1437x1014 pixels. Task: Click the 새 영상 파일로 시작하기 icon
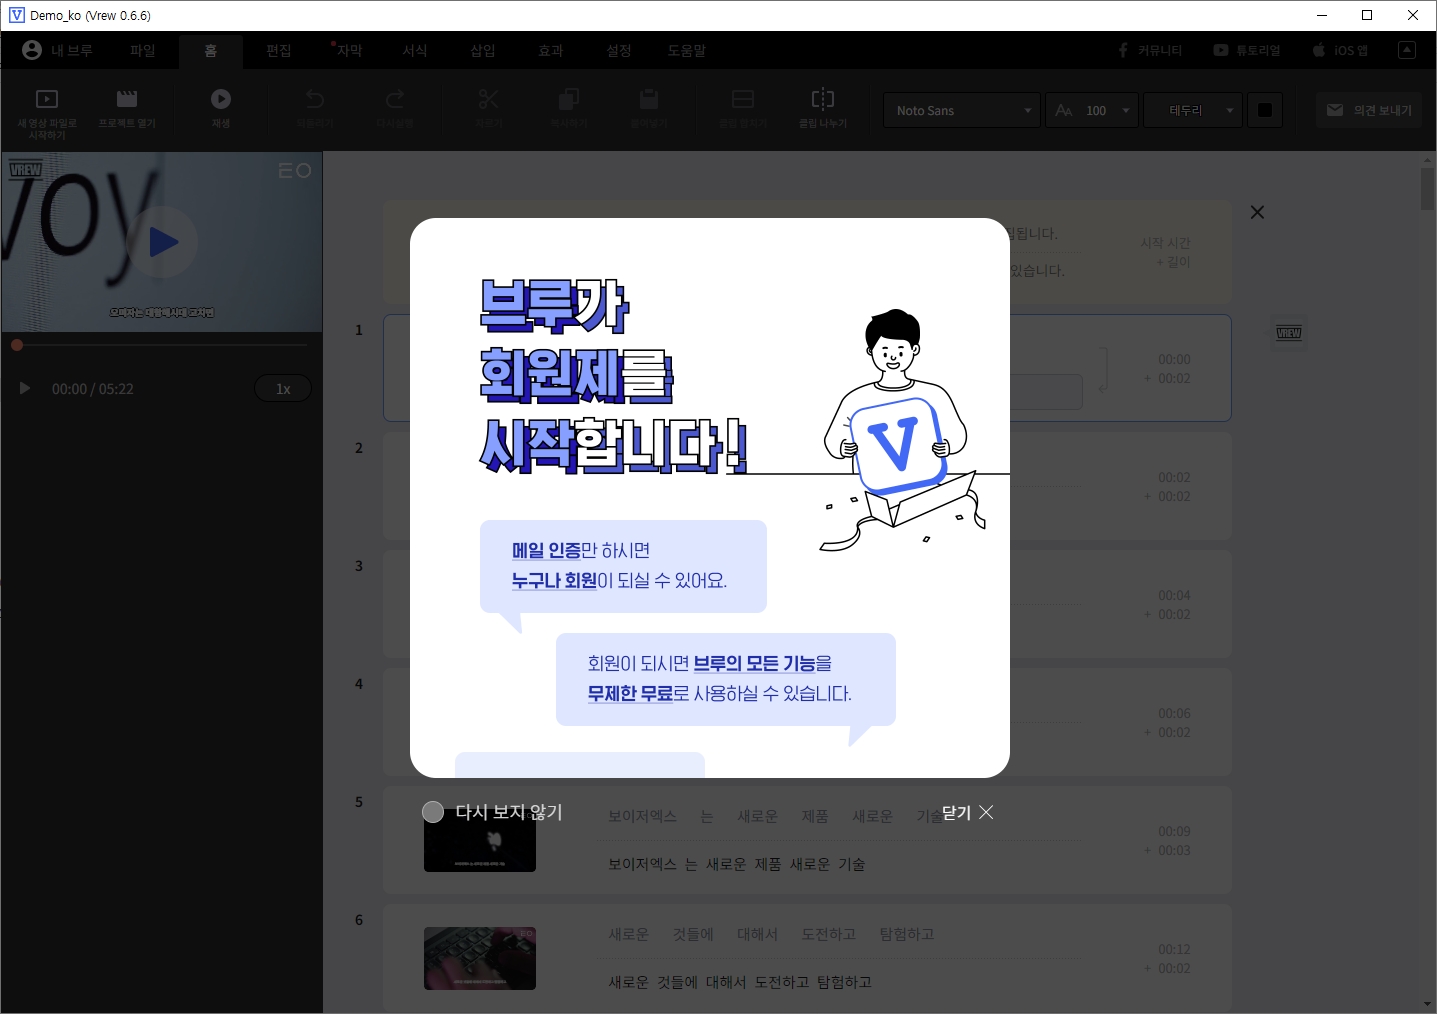pos(47,99)
